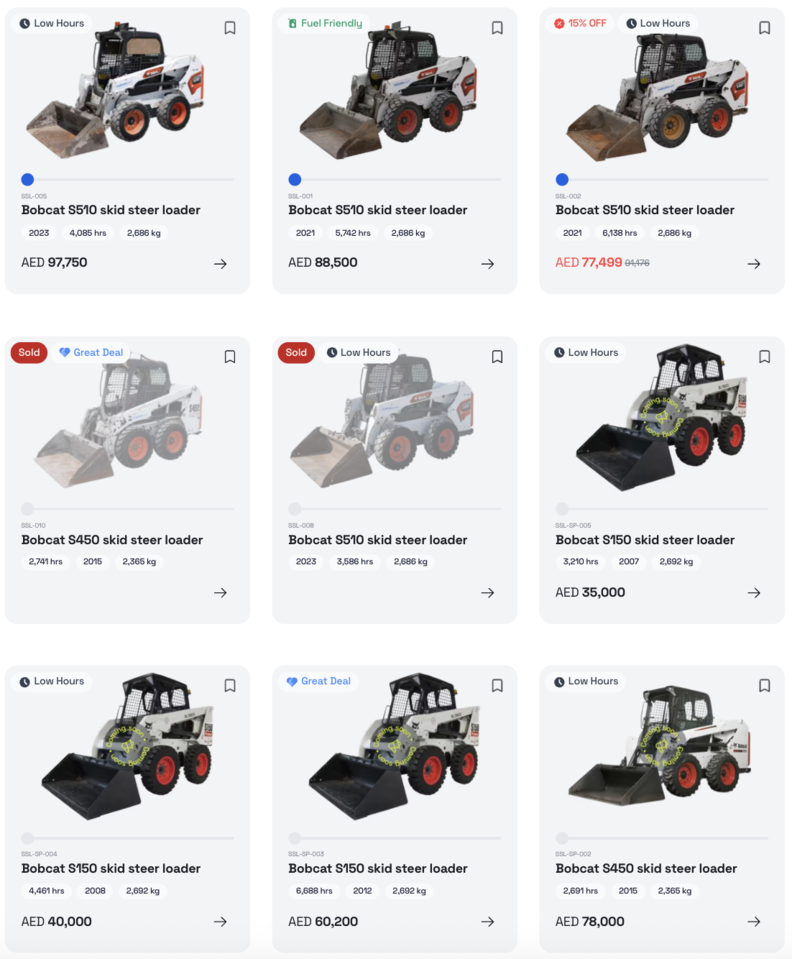Bookmark the sold Bobcat S450 listing
This screenshot has height=959, width=792.
pos(230,357)
